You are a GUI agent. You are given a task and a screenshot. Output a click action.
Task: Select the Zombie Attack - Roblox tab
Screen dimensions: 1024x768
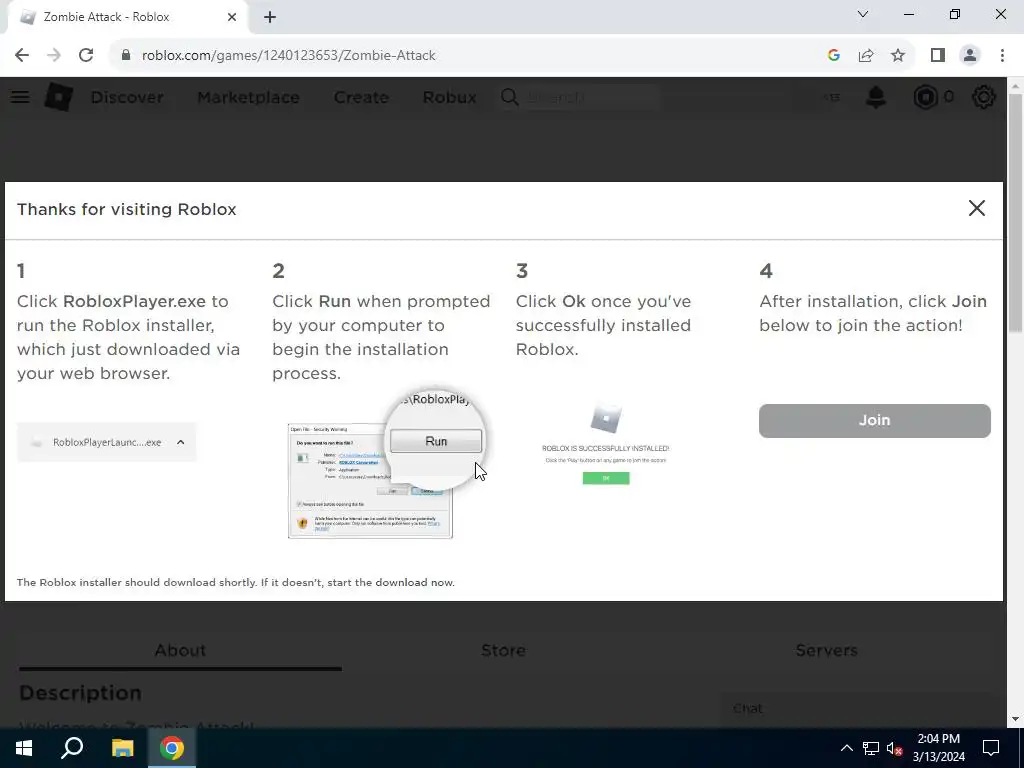coord(128,18)
